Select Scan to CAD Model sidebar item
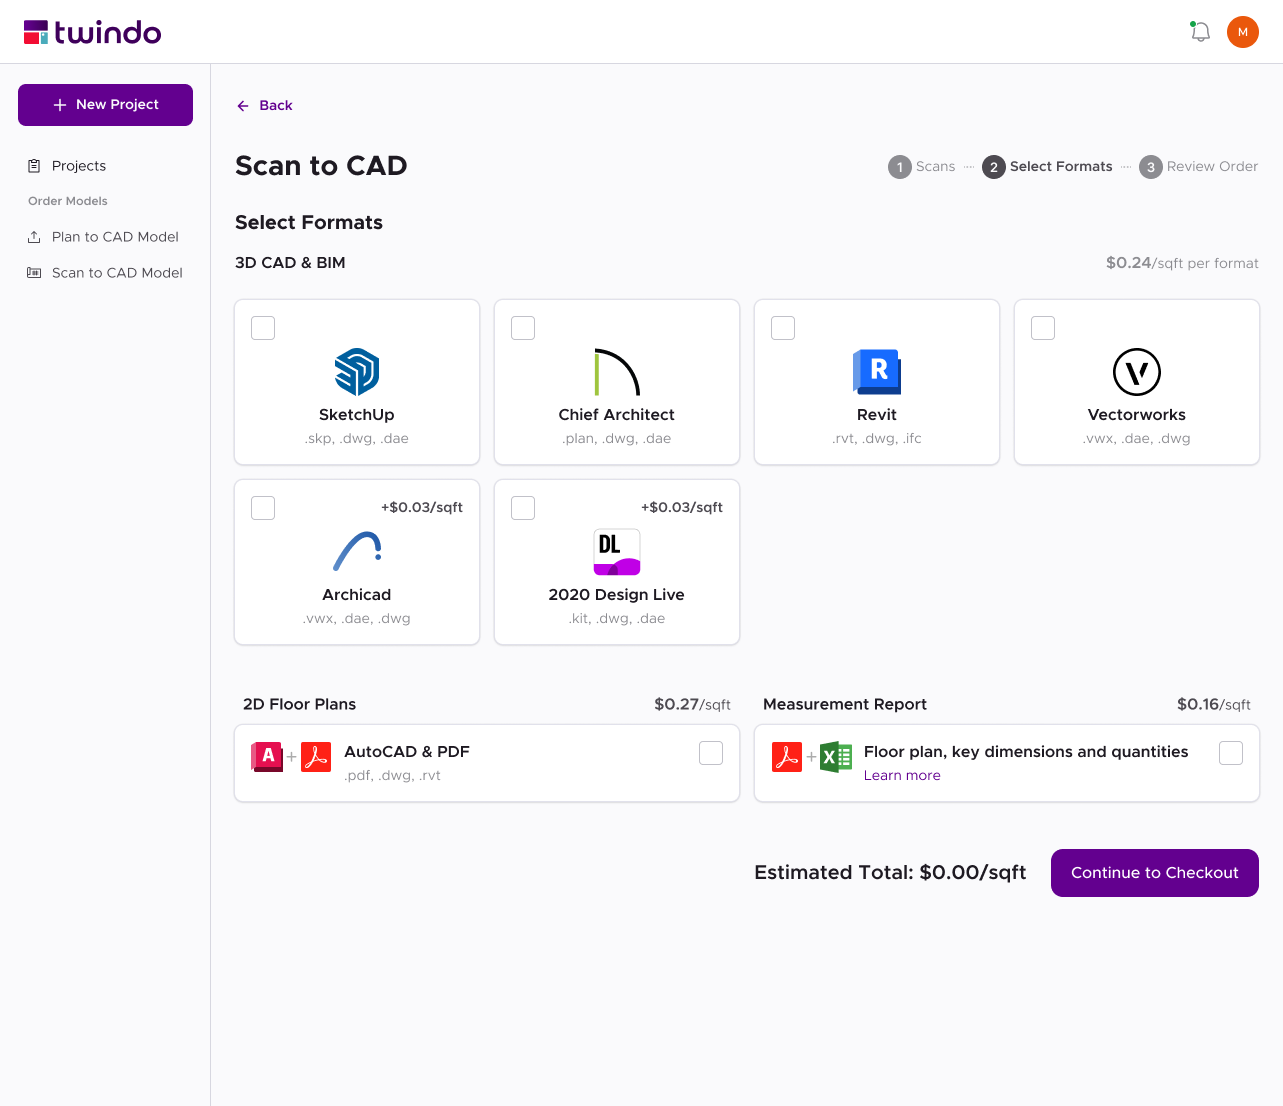The height and width of the screenshot is (1106, 1283). pos(105,273)
